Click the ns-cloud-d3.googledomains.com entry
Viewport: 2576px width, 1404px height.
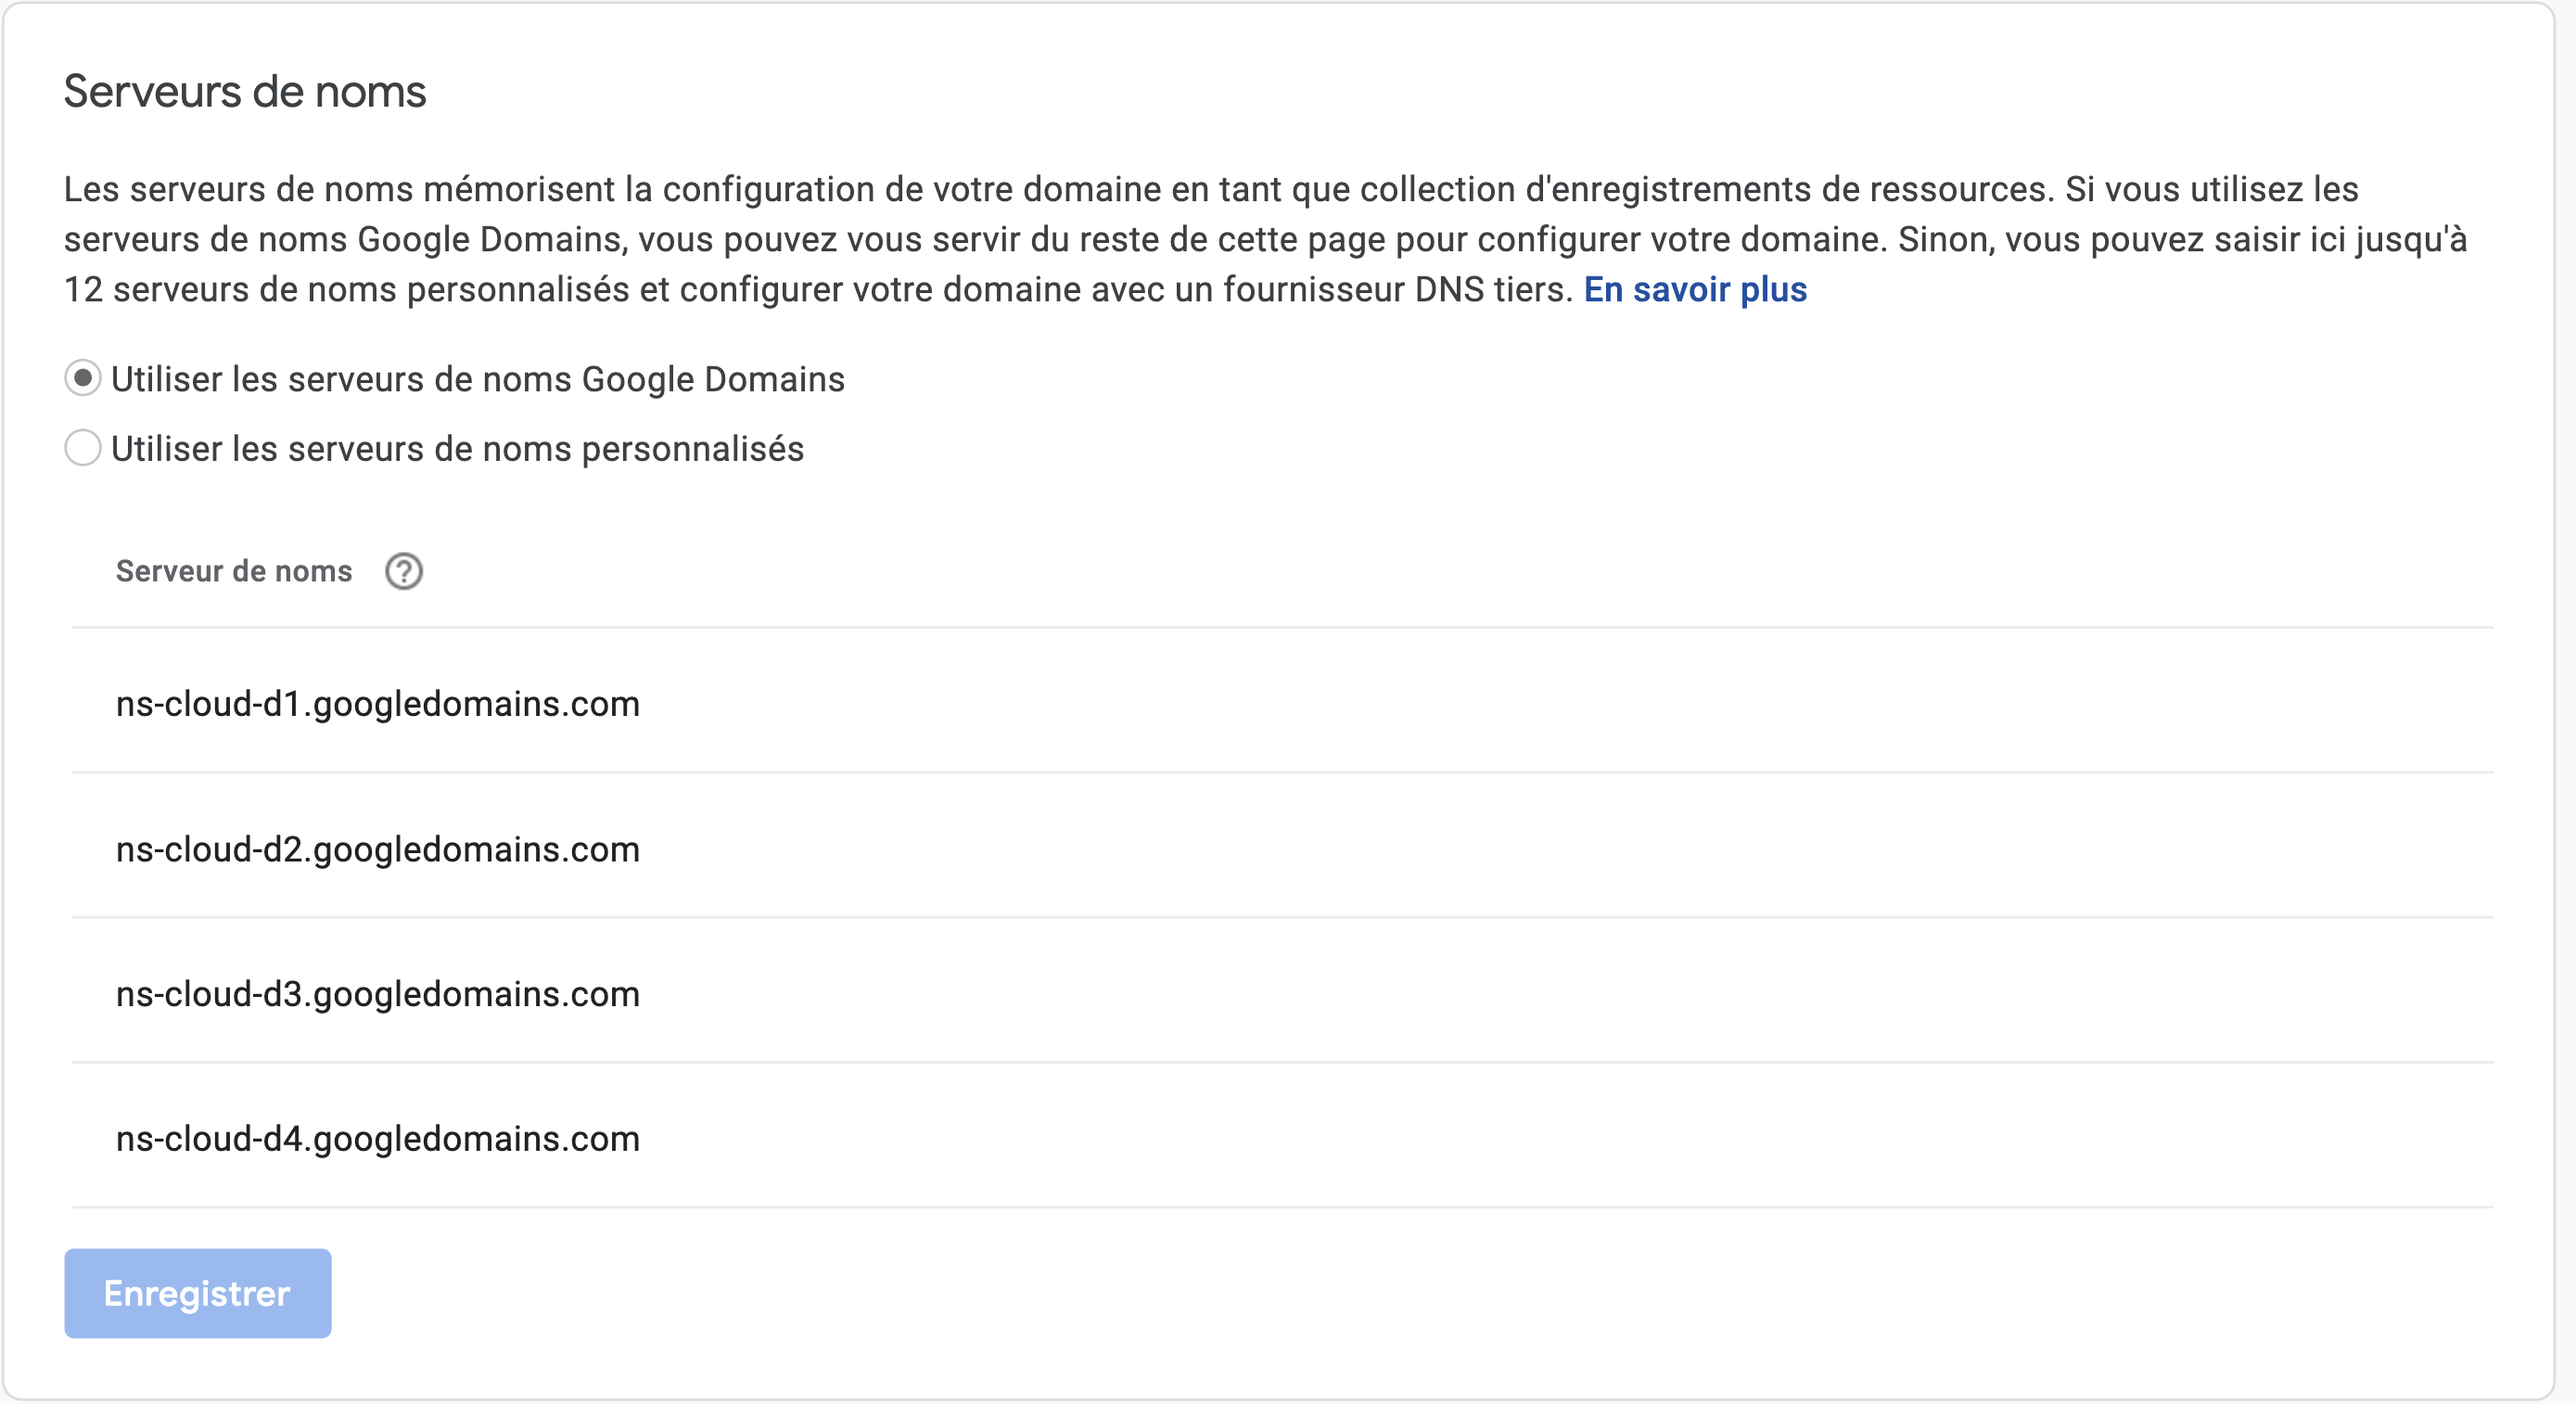tap(378, 994)
